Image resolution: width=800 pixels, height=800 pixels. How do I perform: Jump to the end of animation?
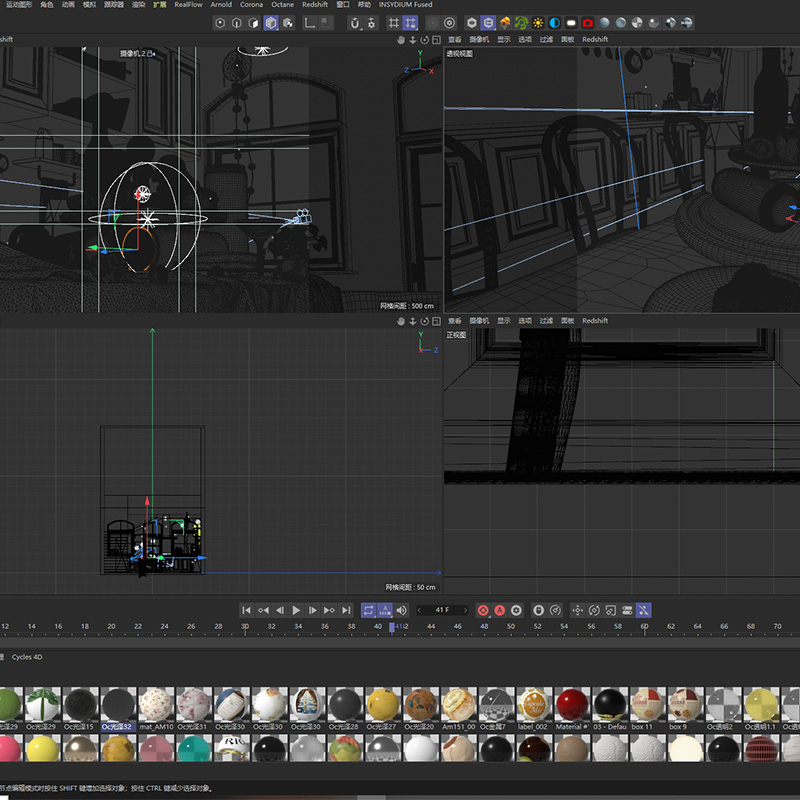(346, 610)
